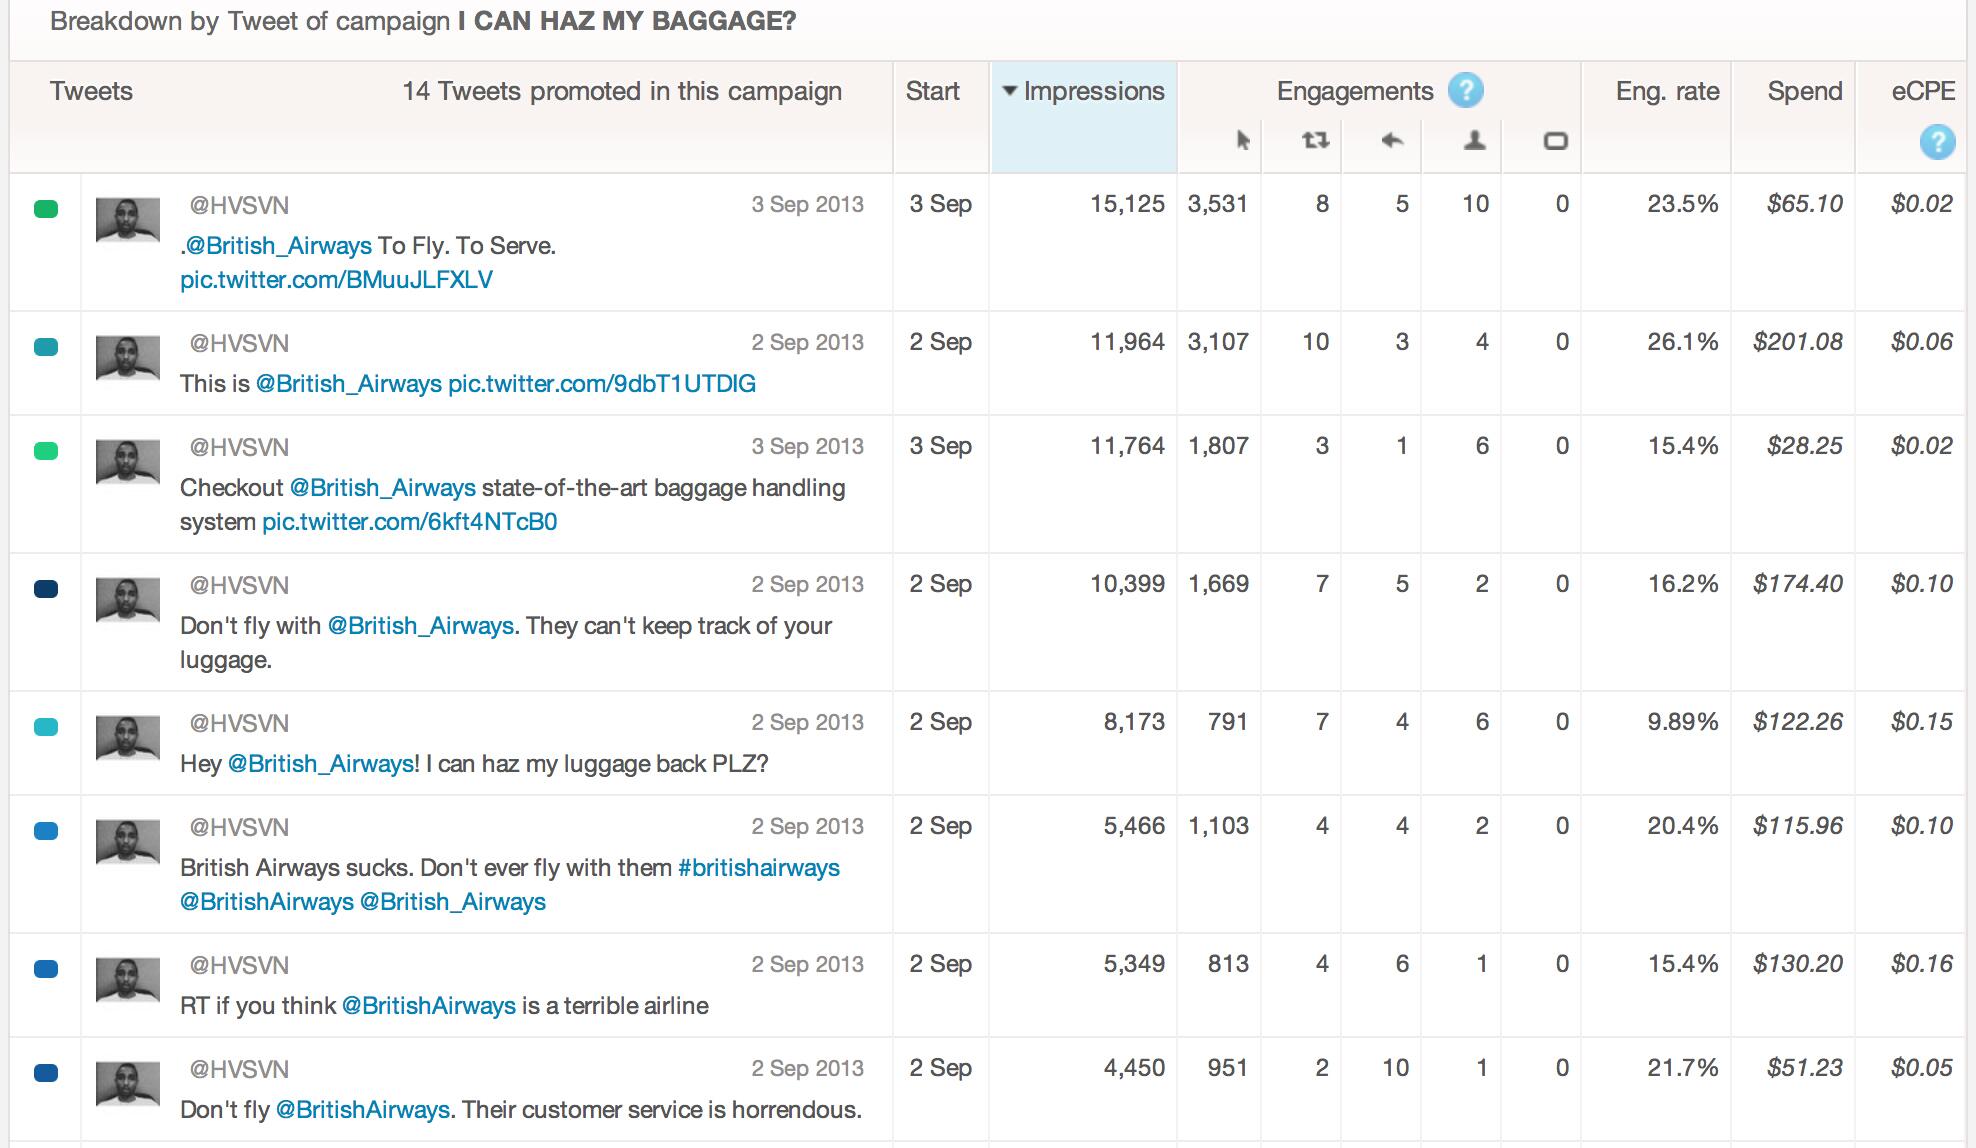Click the $130.20 spend value
This screenshot has height=1148, width=1976.
pyautogui.click(x=1798, y=964)
